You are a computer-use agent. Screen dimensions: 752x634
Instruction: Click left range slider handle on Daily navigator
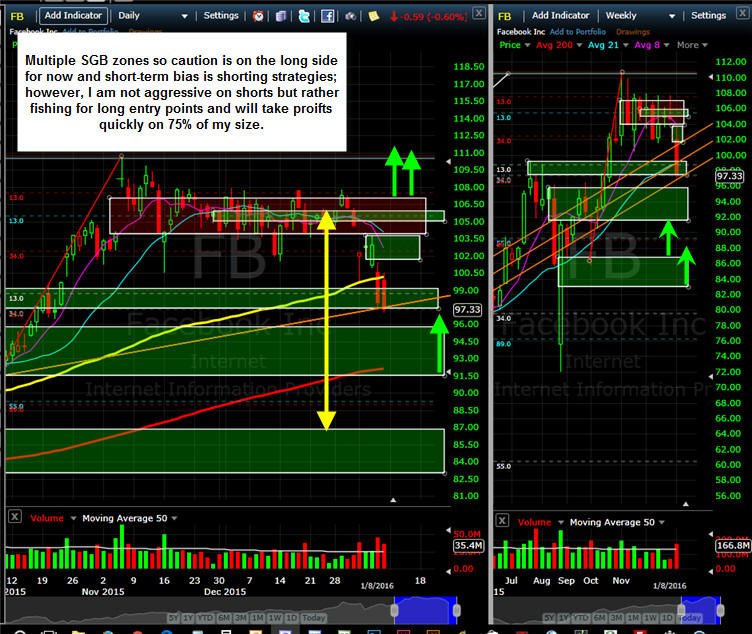pyautogui.click(x=394, y=611)
